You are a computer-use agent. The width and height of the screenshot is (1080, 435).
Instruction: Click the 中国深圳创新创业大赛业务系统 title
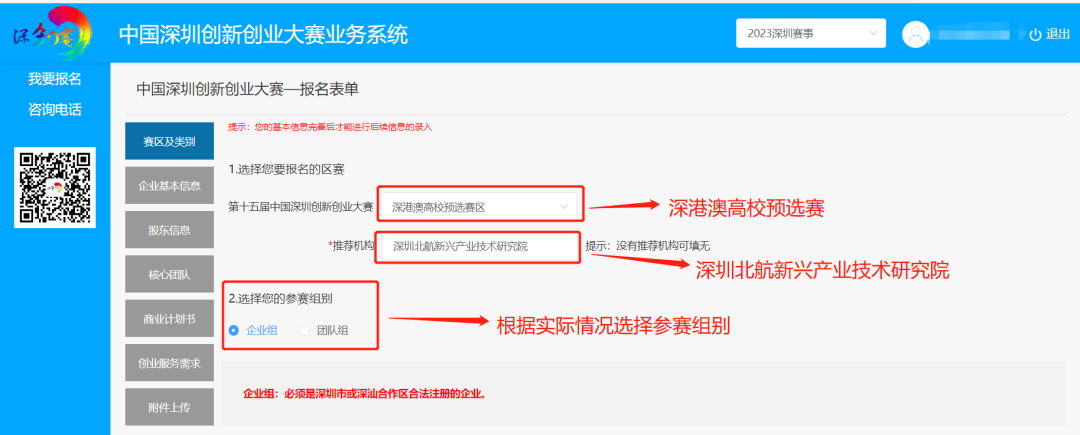coord(263,34)
